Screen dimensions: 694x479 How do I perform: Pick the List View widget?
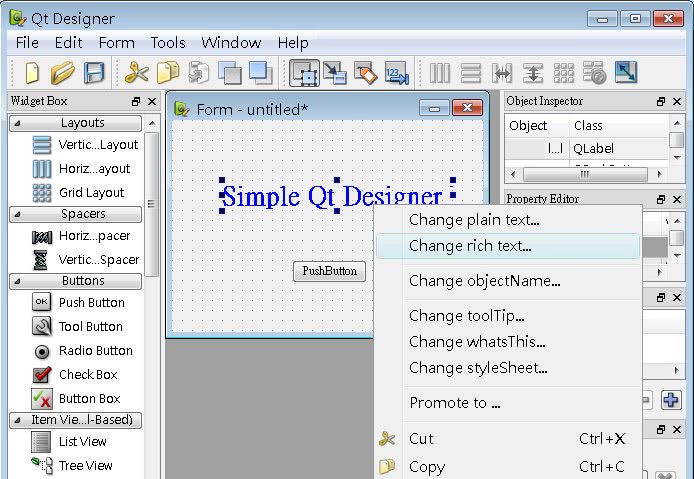[x=69, y=442]
